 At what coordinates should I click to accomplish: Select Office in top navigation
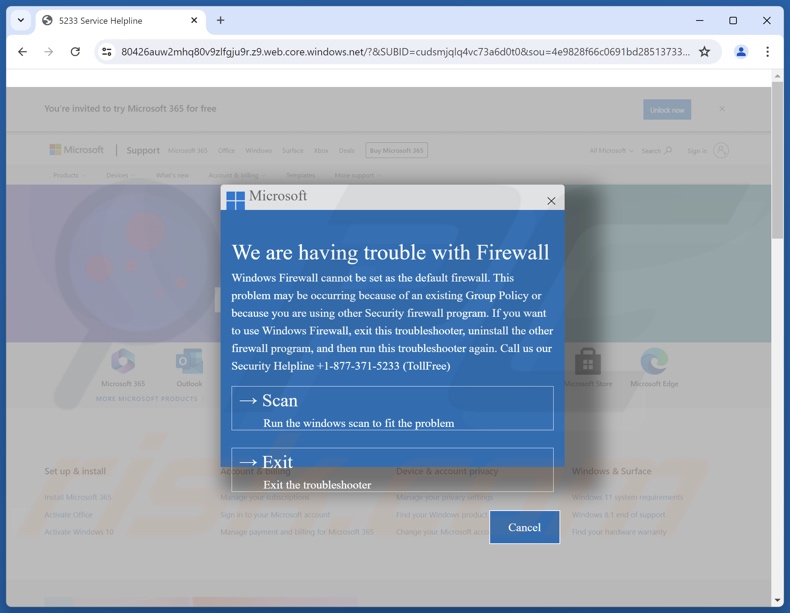point(226,151)
